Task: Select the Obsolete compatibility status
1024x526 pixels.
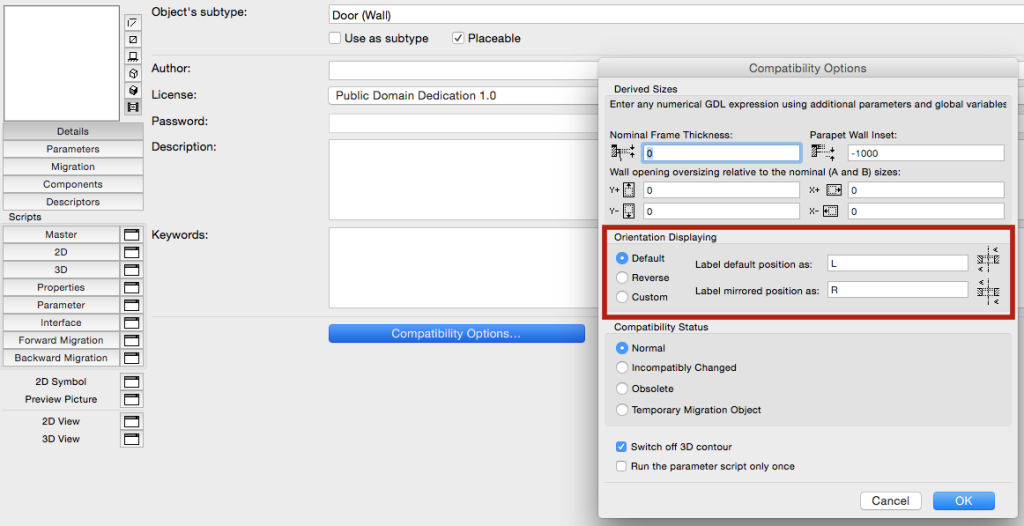Action: [x=622, y=388]
